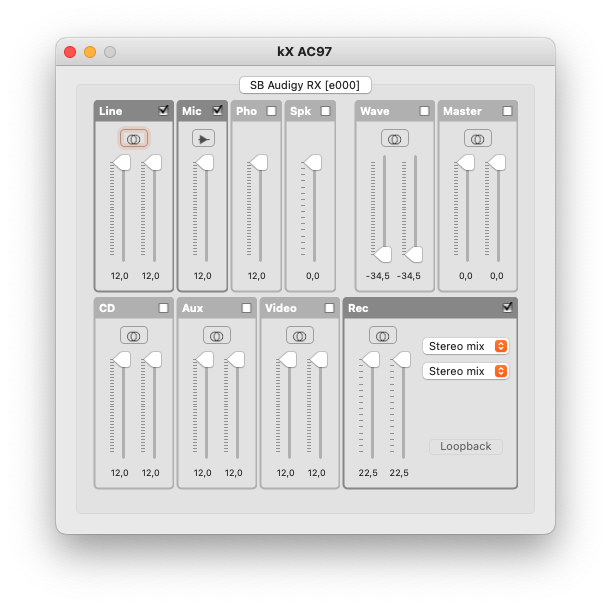The width and height of the screenshot is (611, 608).
Task: Toggle the CD channel stereo link button
Action: tap(134, 336)
